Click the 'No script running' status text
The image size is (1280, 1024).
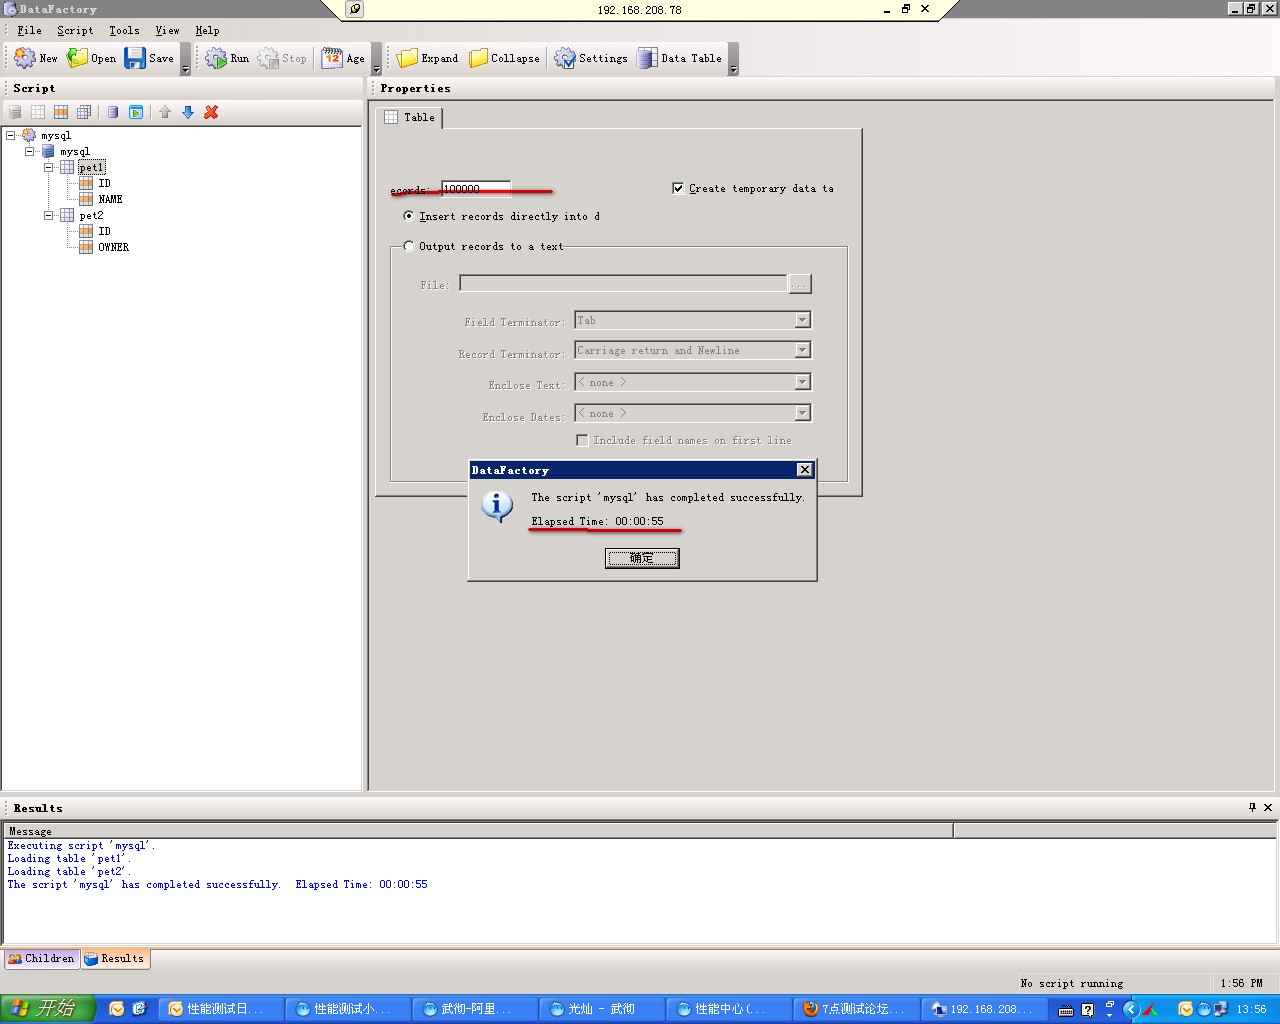point(1071,983)
